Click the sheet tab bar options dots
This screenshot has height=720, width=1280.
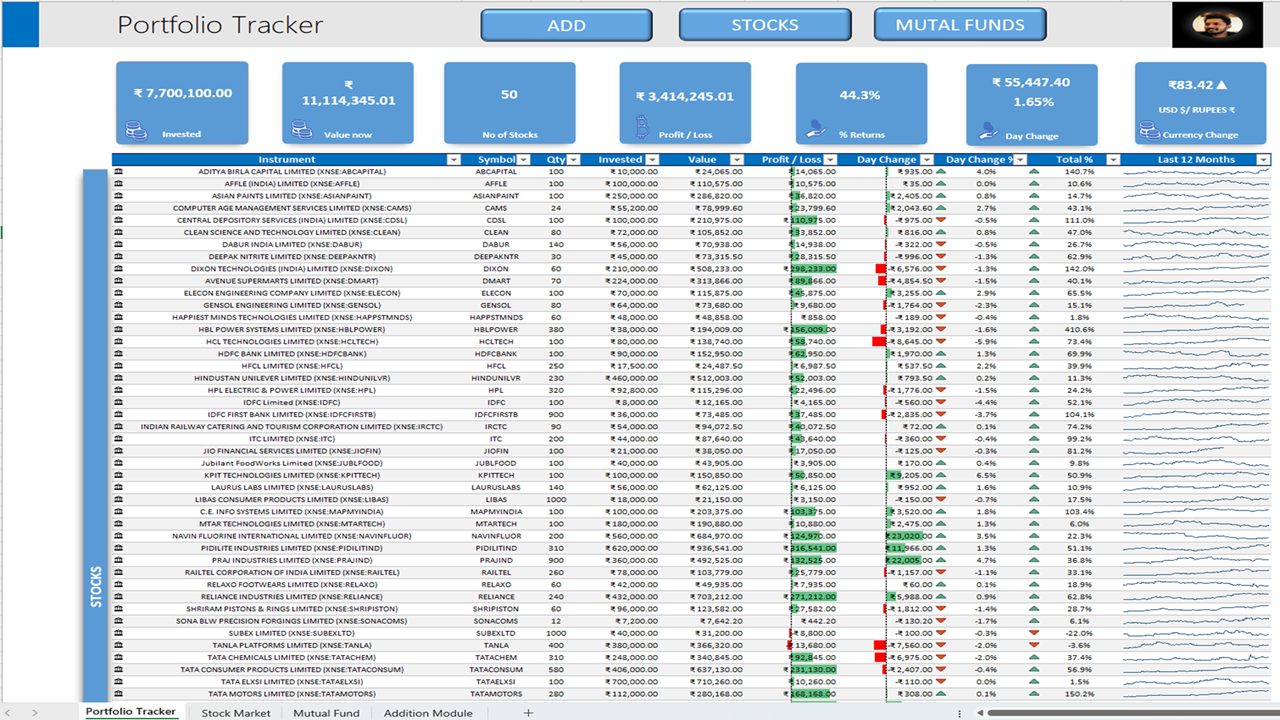(960, 713)
